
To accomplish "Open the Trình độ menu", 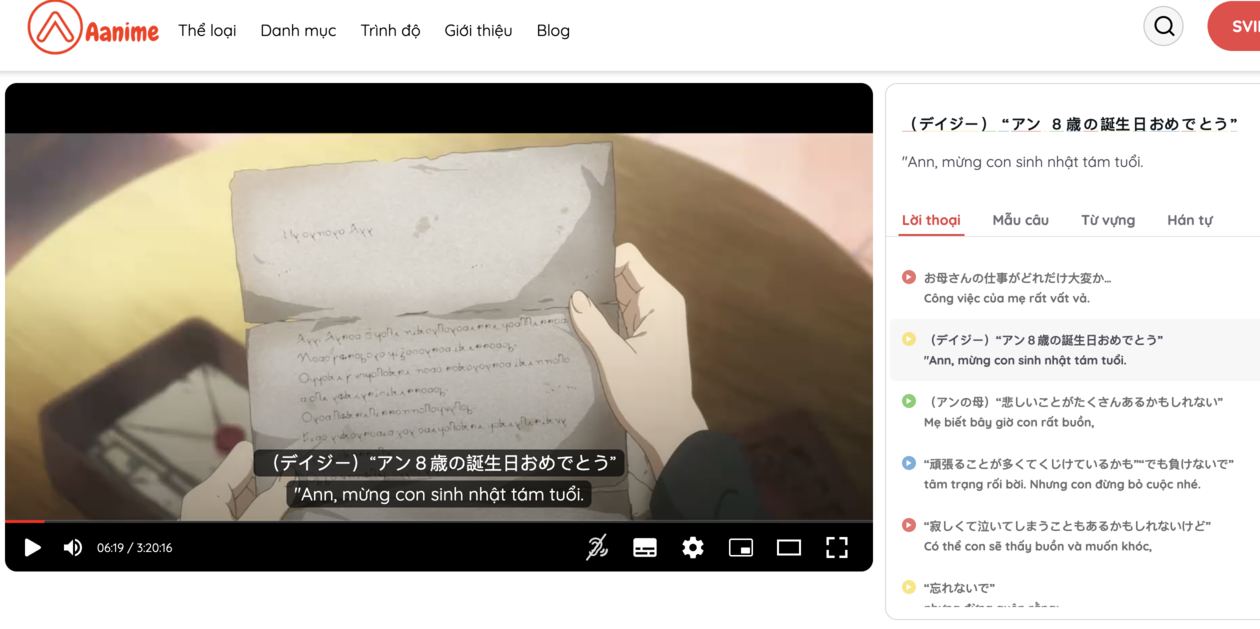I will 390,30.
